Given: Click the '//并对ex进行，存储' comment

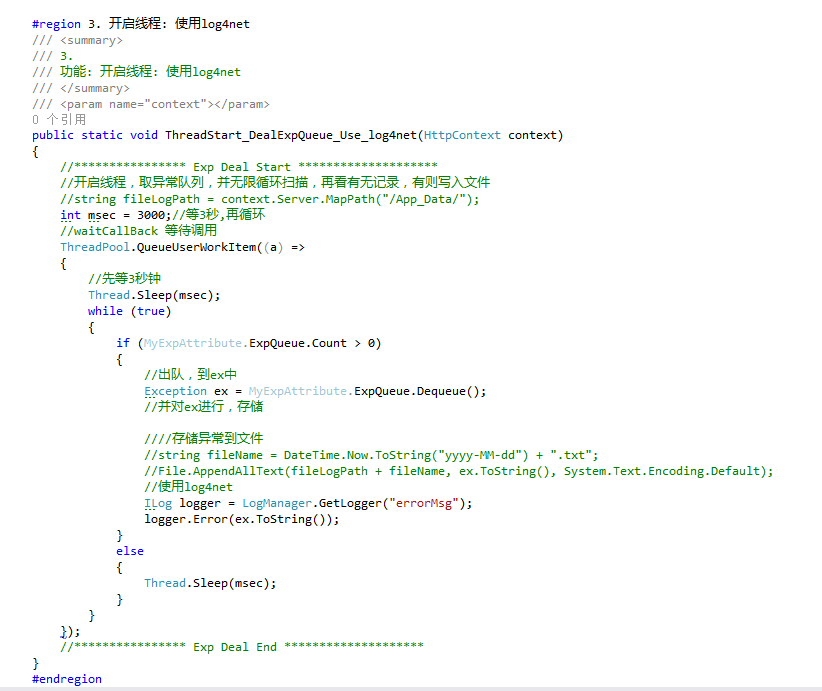Looking at the screenshot, I should click(x=203, y=407).
